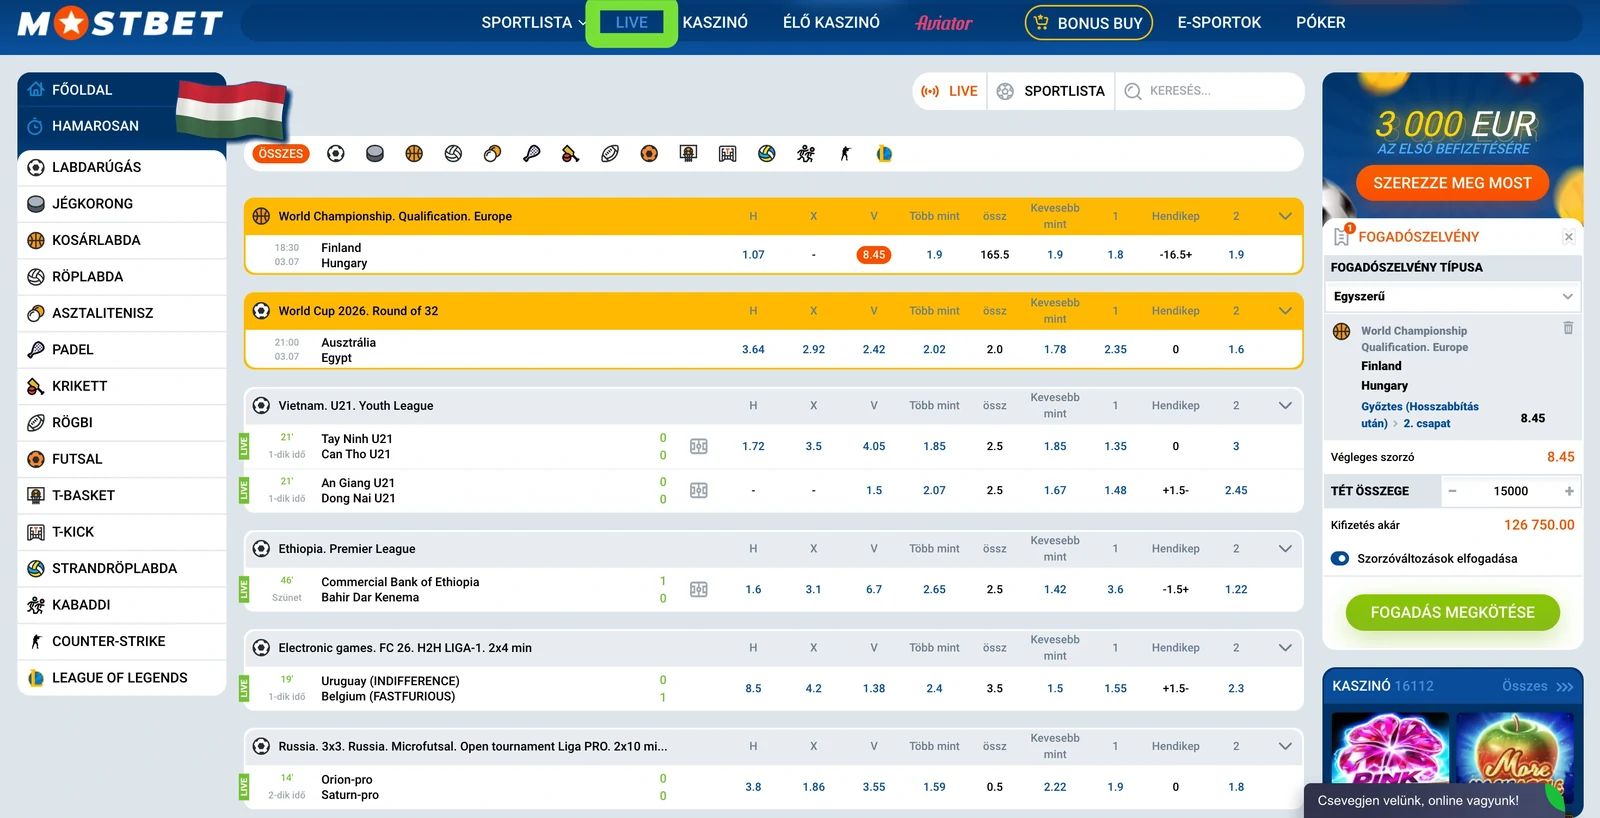Open the pink casino game thumbnail
Image resolution: width=1600 pixels, height=818 pixels.
click(x=1390, y=748)
